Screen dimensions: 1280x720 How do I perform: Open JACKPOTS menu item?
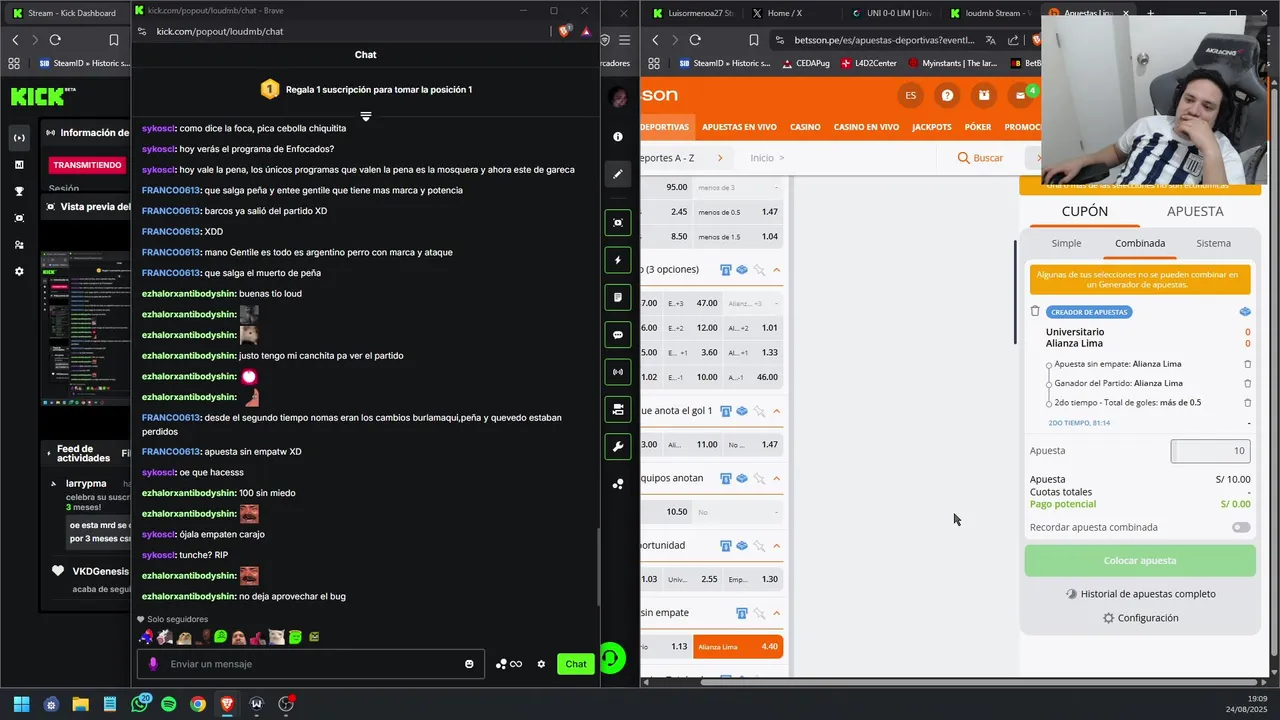[932, 127]
